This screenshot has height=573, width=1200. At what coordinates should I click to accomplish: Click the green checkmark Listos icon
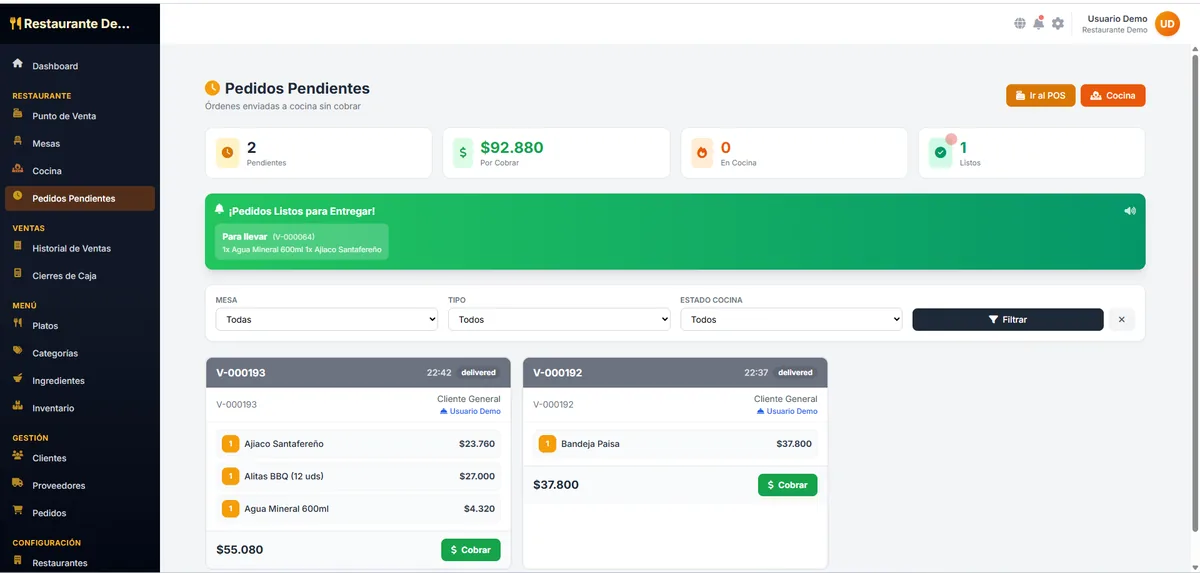click(940, 153)
